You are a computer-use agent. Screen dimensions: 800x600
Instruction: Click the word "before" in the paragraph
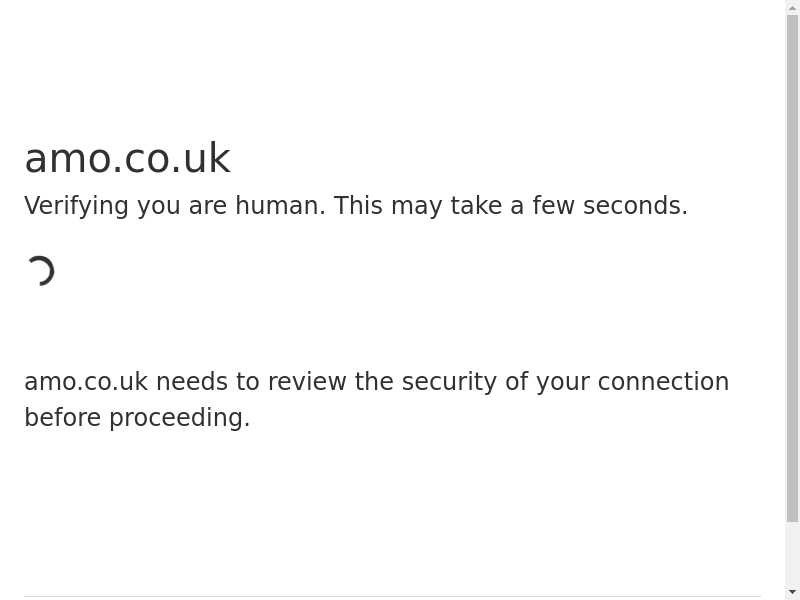(62, 418)
